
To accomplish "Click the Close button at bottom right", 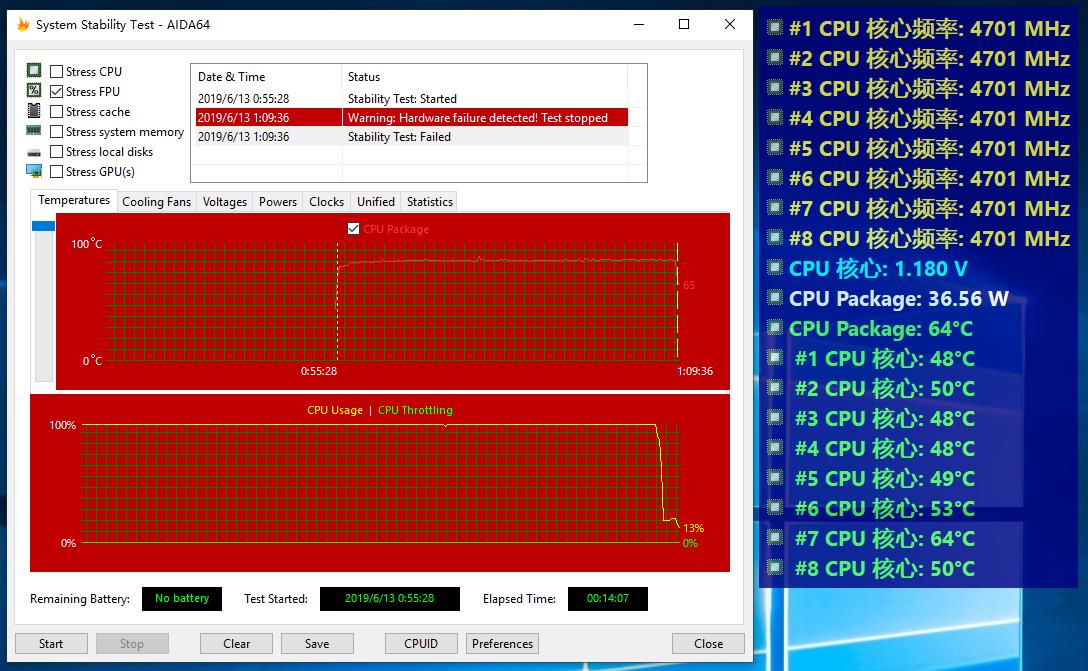I will point(708,643).
